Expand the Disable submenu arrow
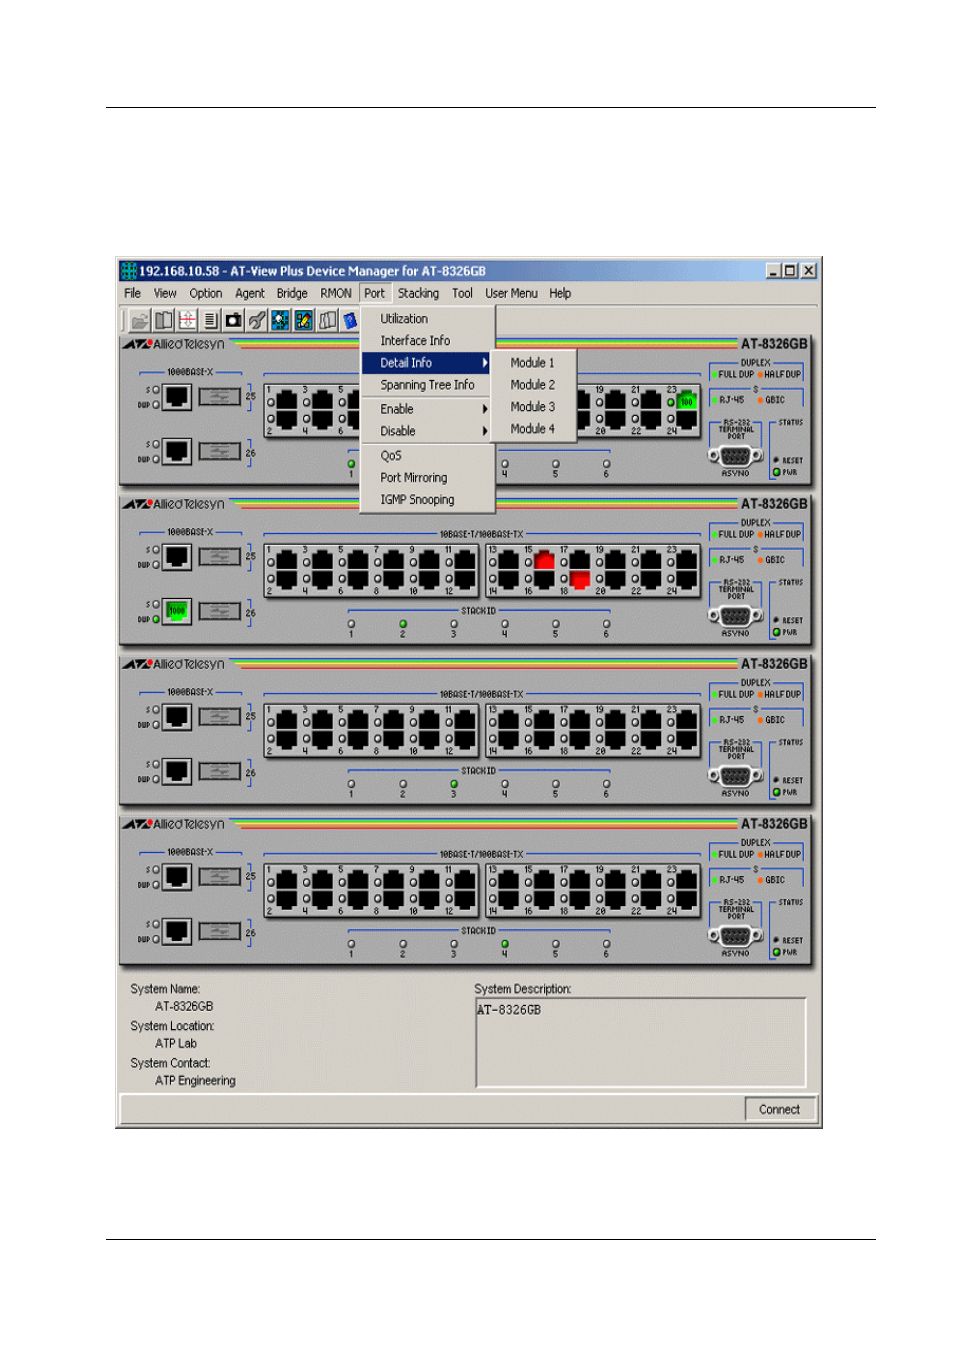Viewport: 954px width, 1350px height. [485, 431]
